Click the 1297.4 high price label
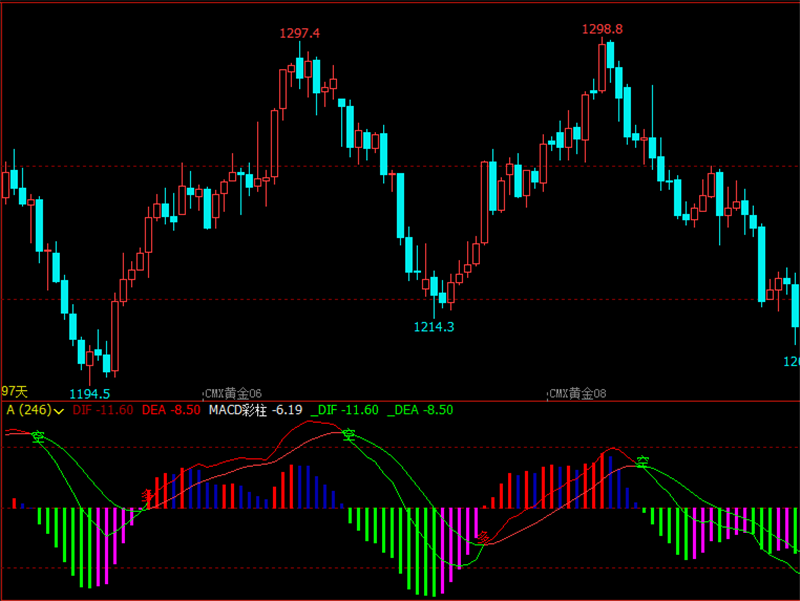The width and height of the screenshot is (800, 601). 299,33
